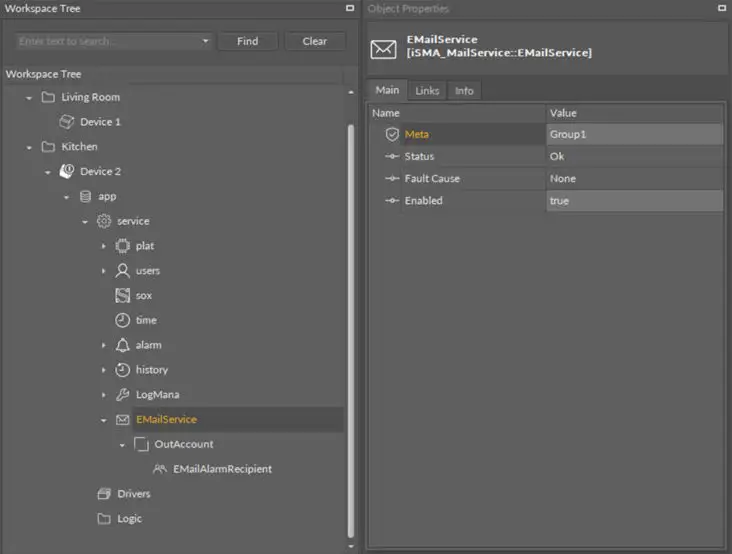The height and width of the screenshot is (554, 732).
Task: Click the alarm bell icon
Action: pyautogui.click(x=122, y=345)
